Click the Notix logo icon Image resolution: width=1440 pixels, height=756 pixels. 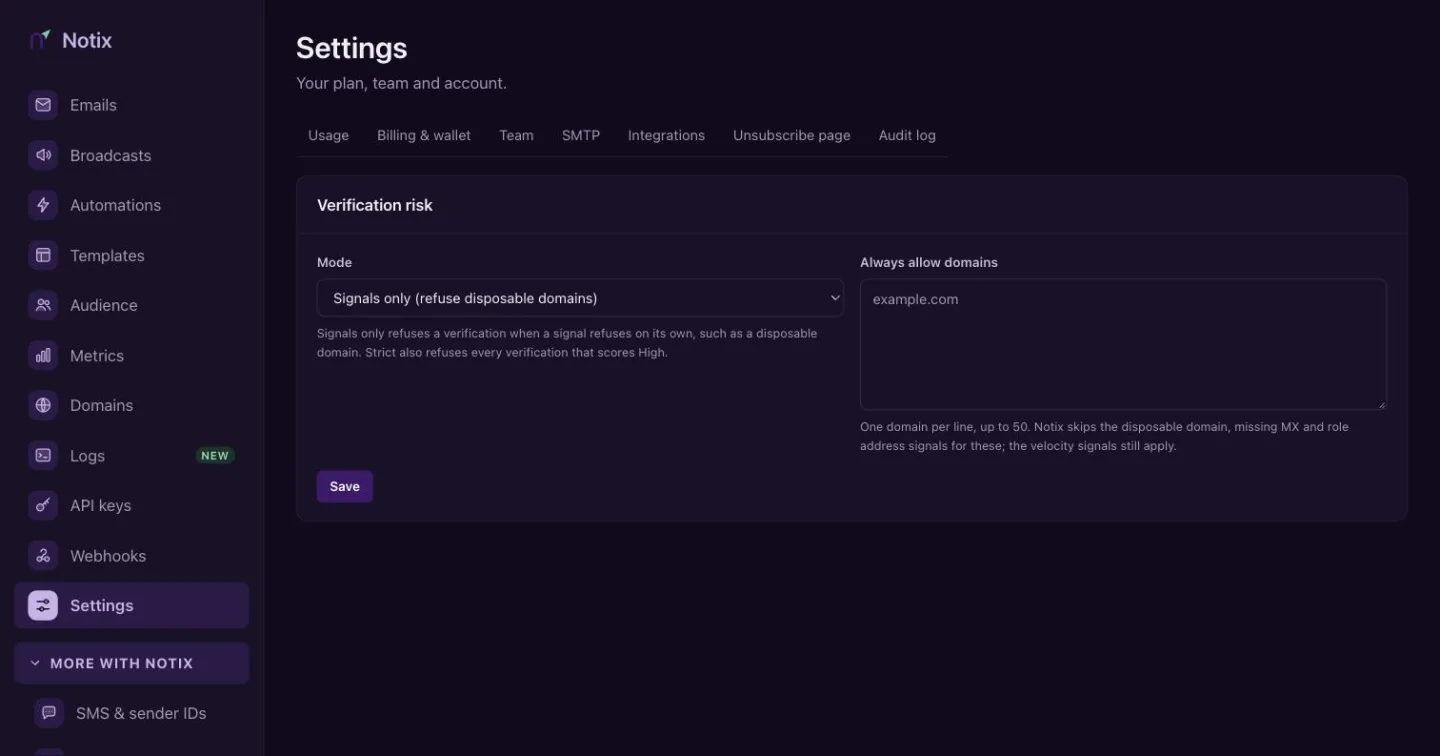40,40
